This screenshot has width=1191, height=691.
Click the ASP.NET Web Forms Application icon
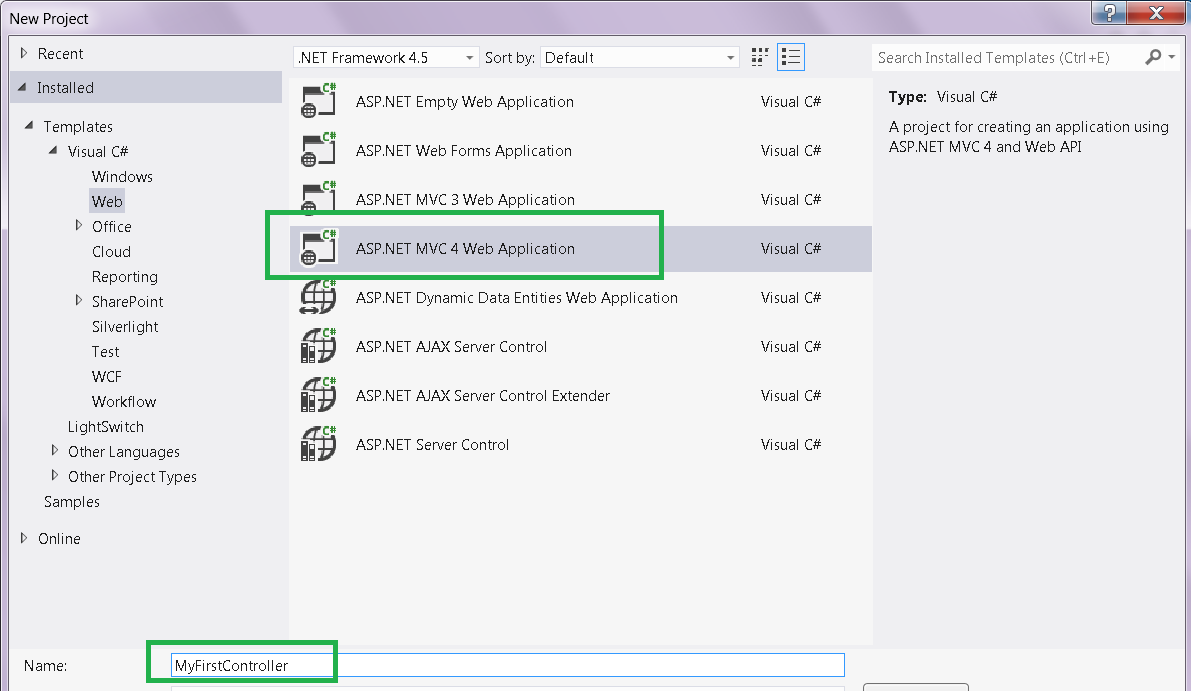click(x=318, y=150)
